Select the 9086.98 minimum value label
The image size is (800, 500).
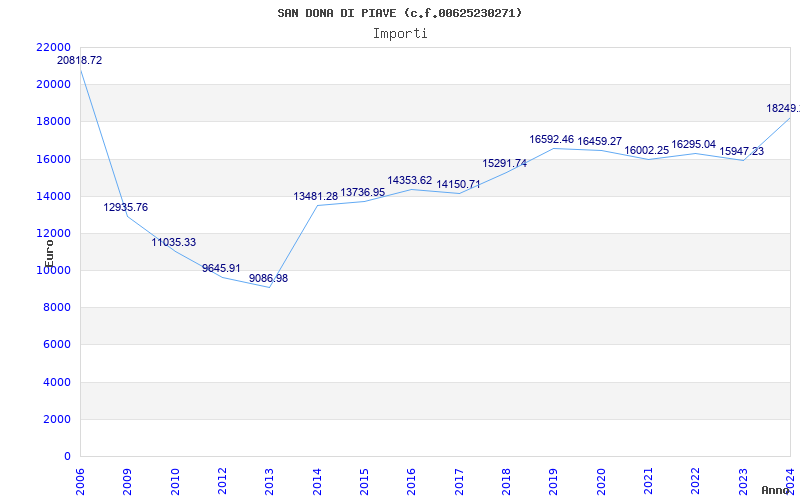coord(268,279)
